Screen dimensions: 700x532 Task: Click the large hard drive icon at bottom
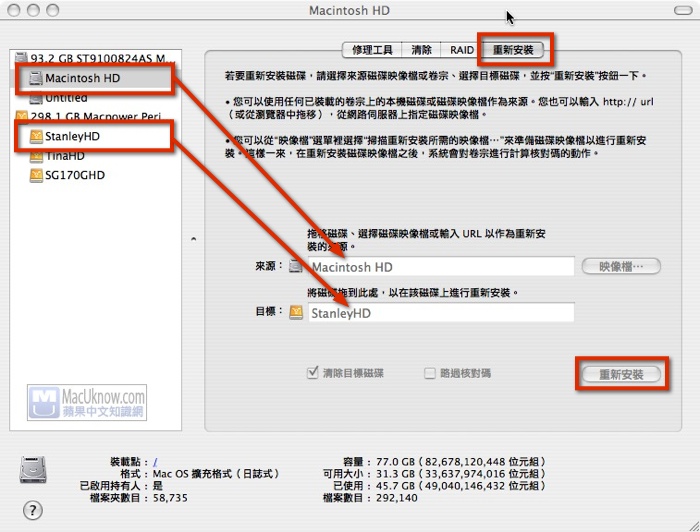[33, 470]
